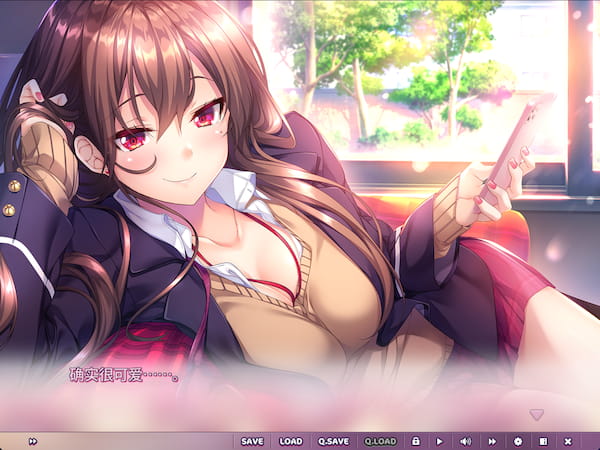Screen dimensions: 600x450
Task: Click the dialogue text "确实很可爱"
Action: (106, 375)
